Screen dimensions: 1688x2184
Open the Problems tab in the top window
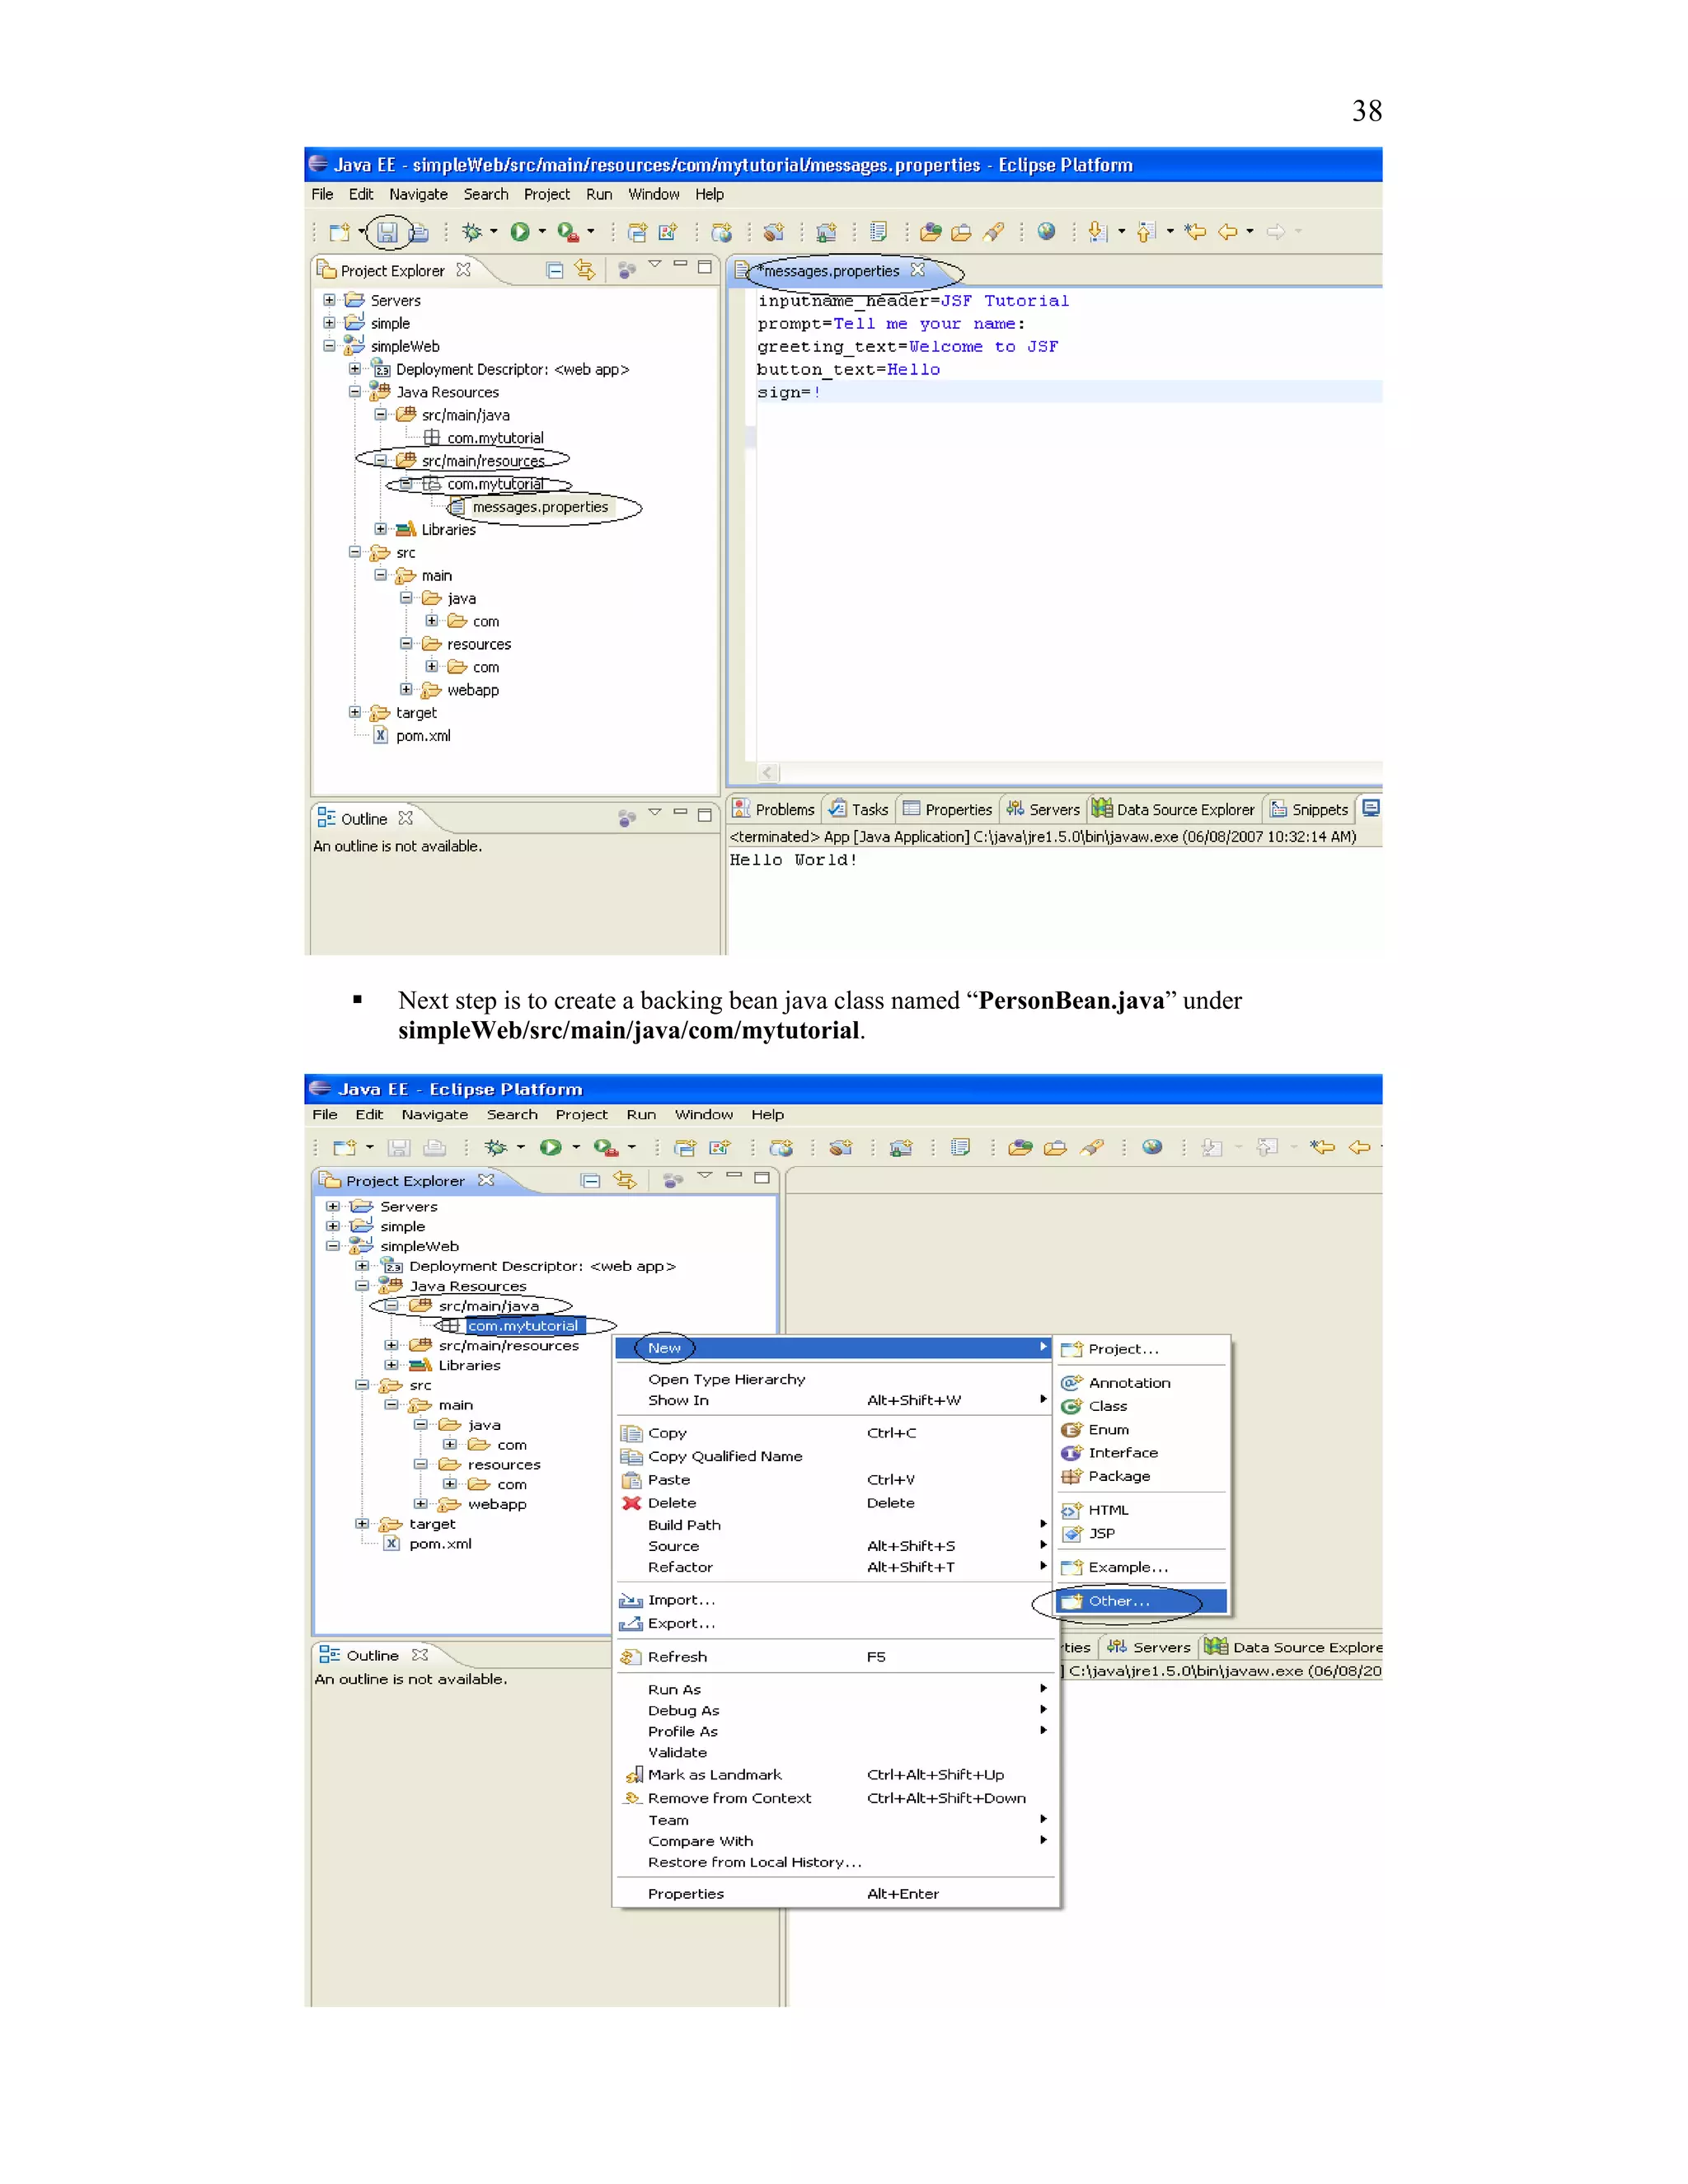(774, 809)
